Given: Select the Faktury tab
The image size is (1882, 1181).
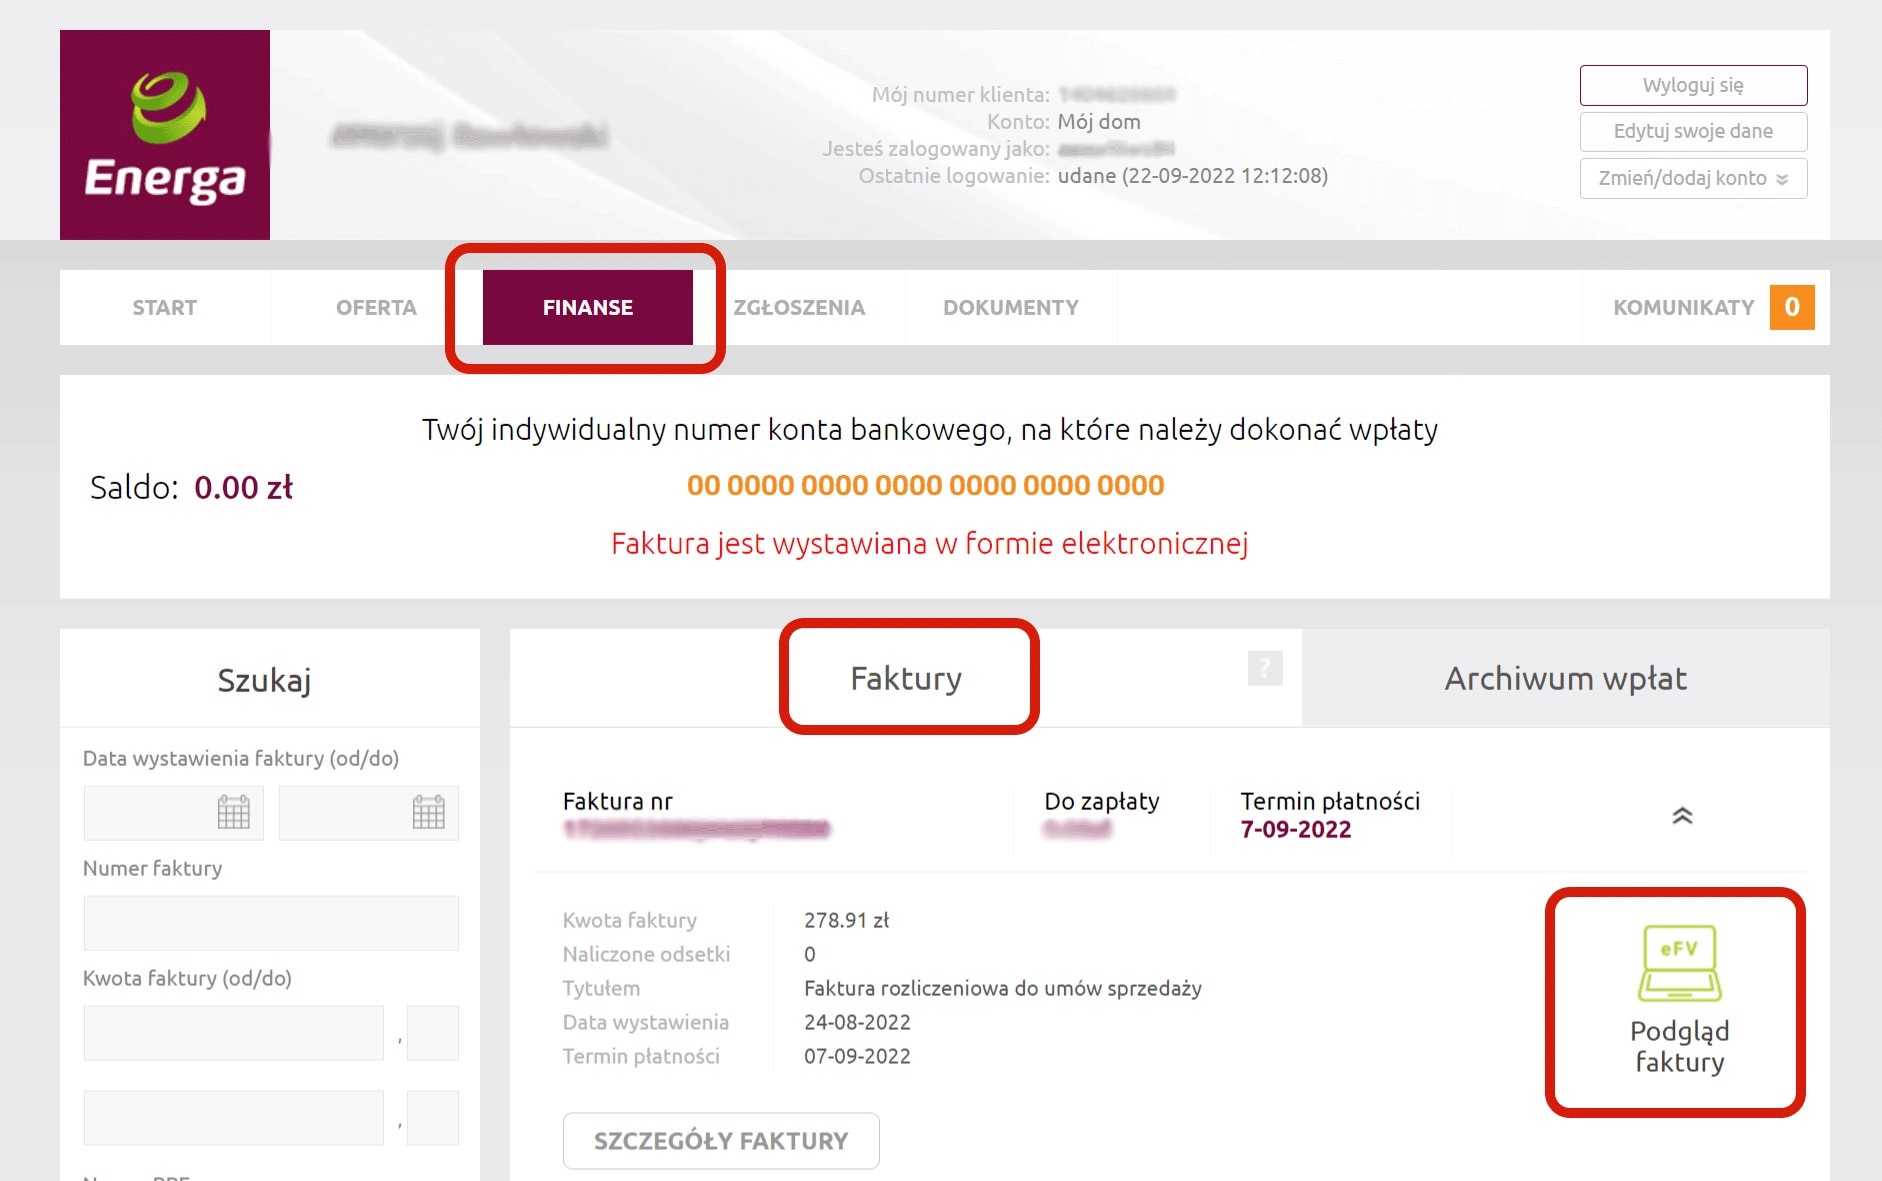Looking at the screenshot, I should coord(906,678).
